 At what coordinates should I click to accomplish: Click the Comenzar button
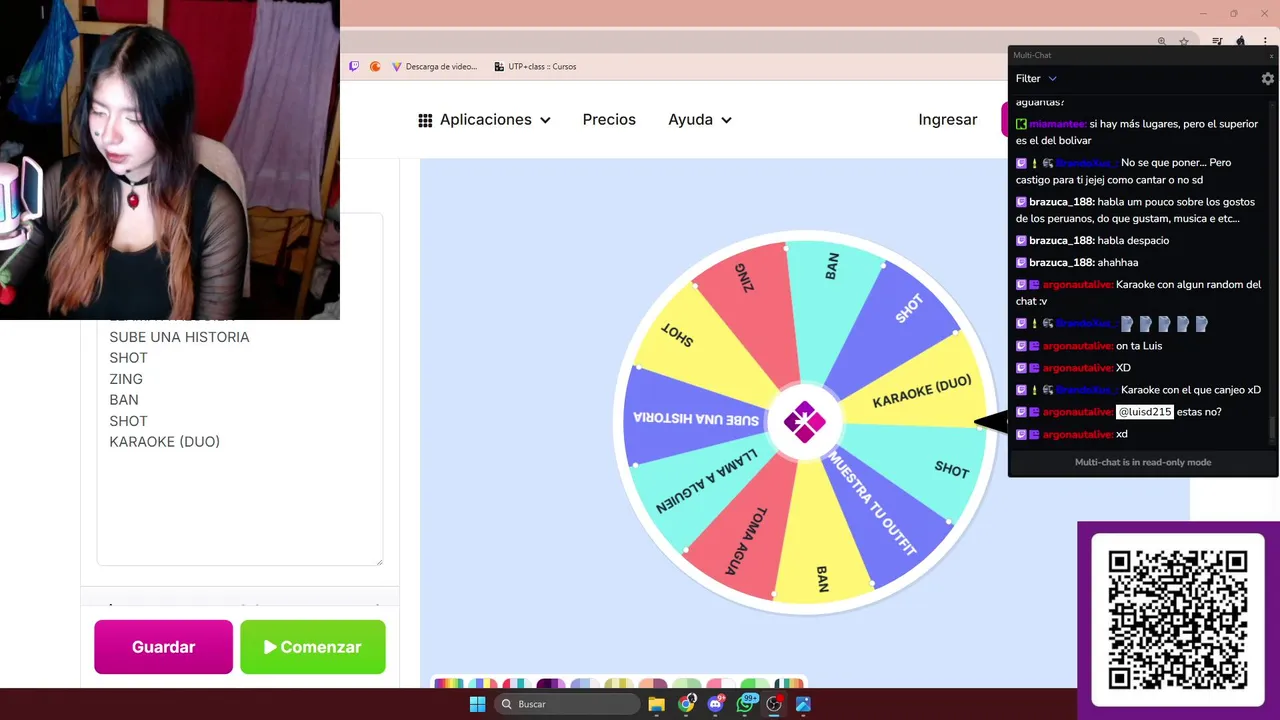(312, 647)
